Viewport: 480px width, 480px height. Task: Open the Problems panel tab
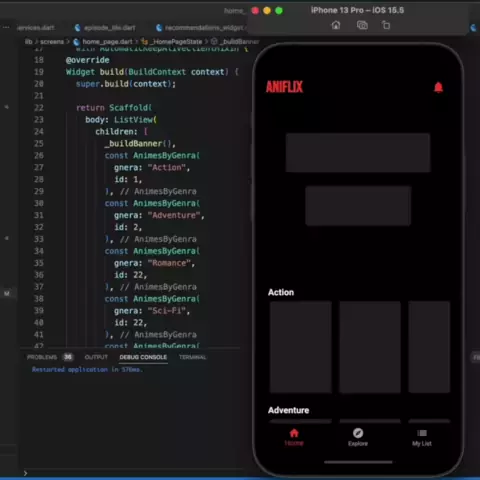click(x=42, y=357)
